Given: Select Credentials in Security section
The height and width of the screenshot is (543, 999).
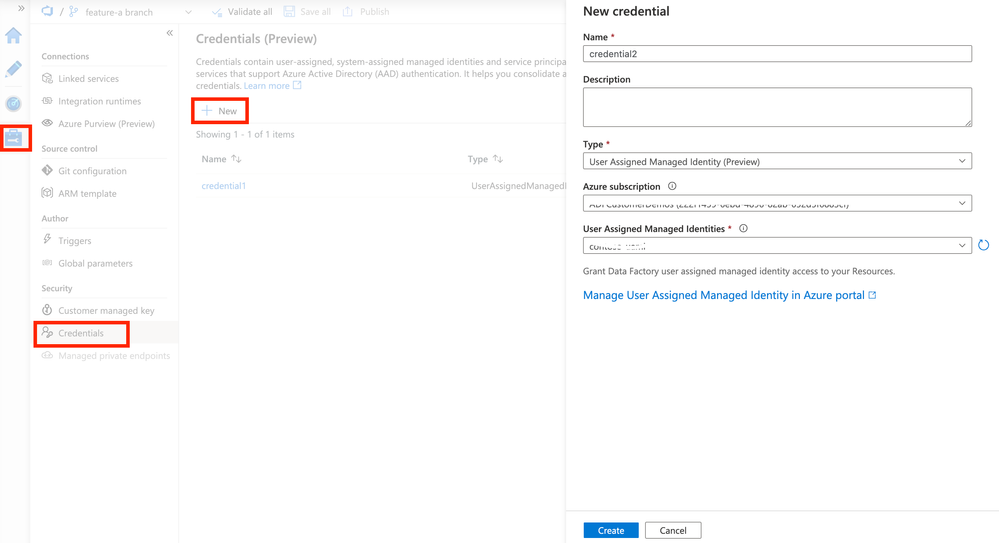Looking at the screenshot, I should tap(81, 333).
